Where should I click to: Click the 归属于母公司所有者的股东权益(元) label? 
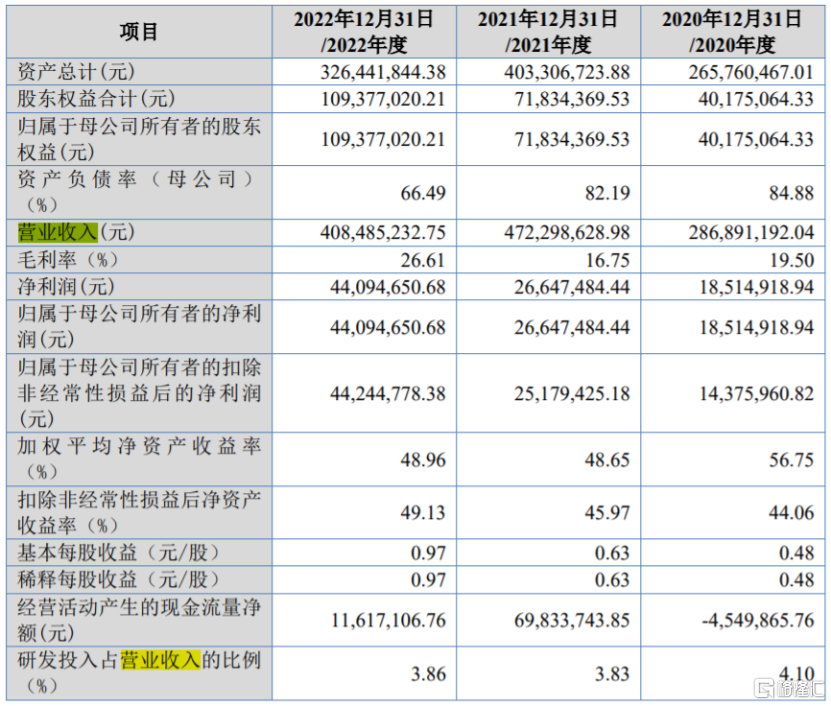[139, 139]
